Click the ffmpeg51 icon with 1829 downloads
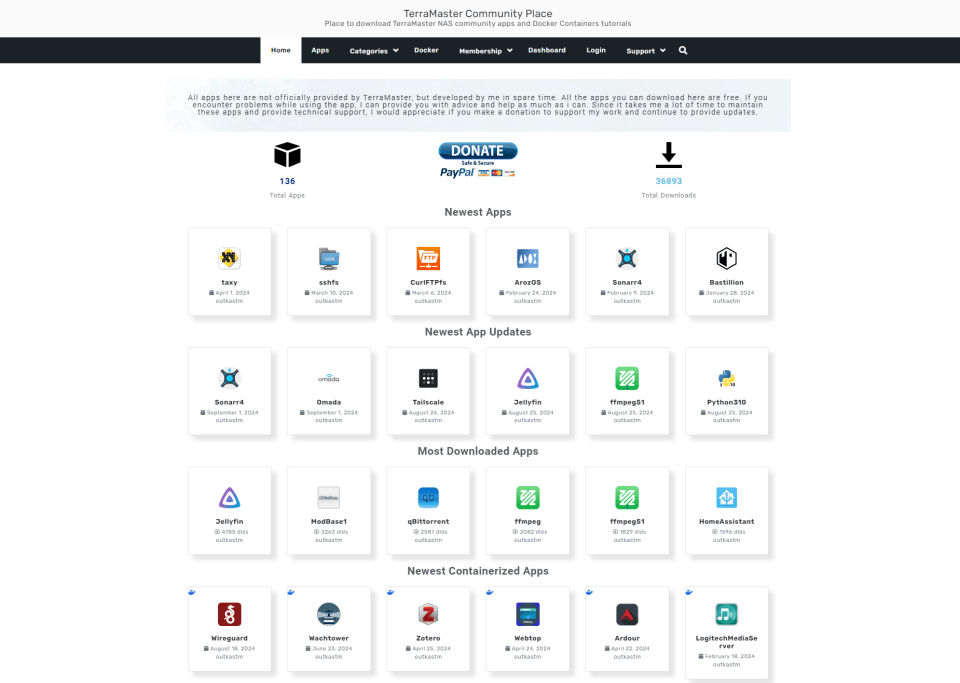Image resolution: width=960 pixels, height=683 pixels. coord(627,498)
